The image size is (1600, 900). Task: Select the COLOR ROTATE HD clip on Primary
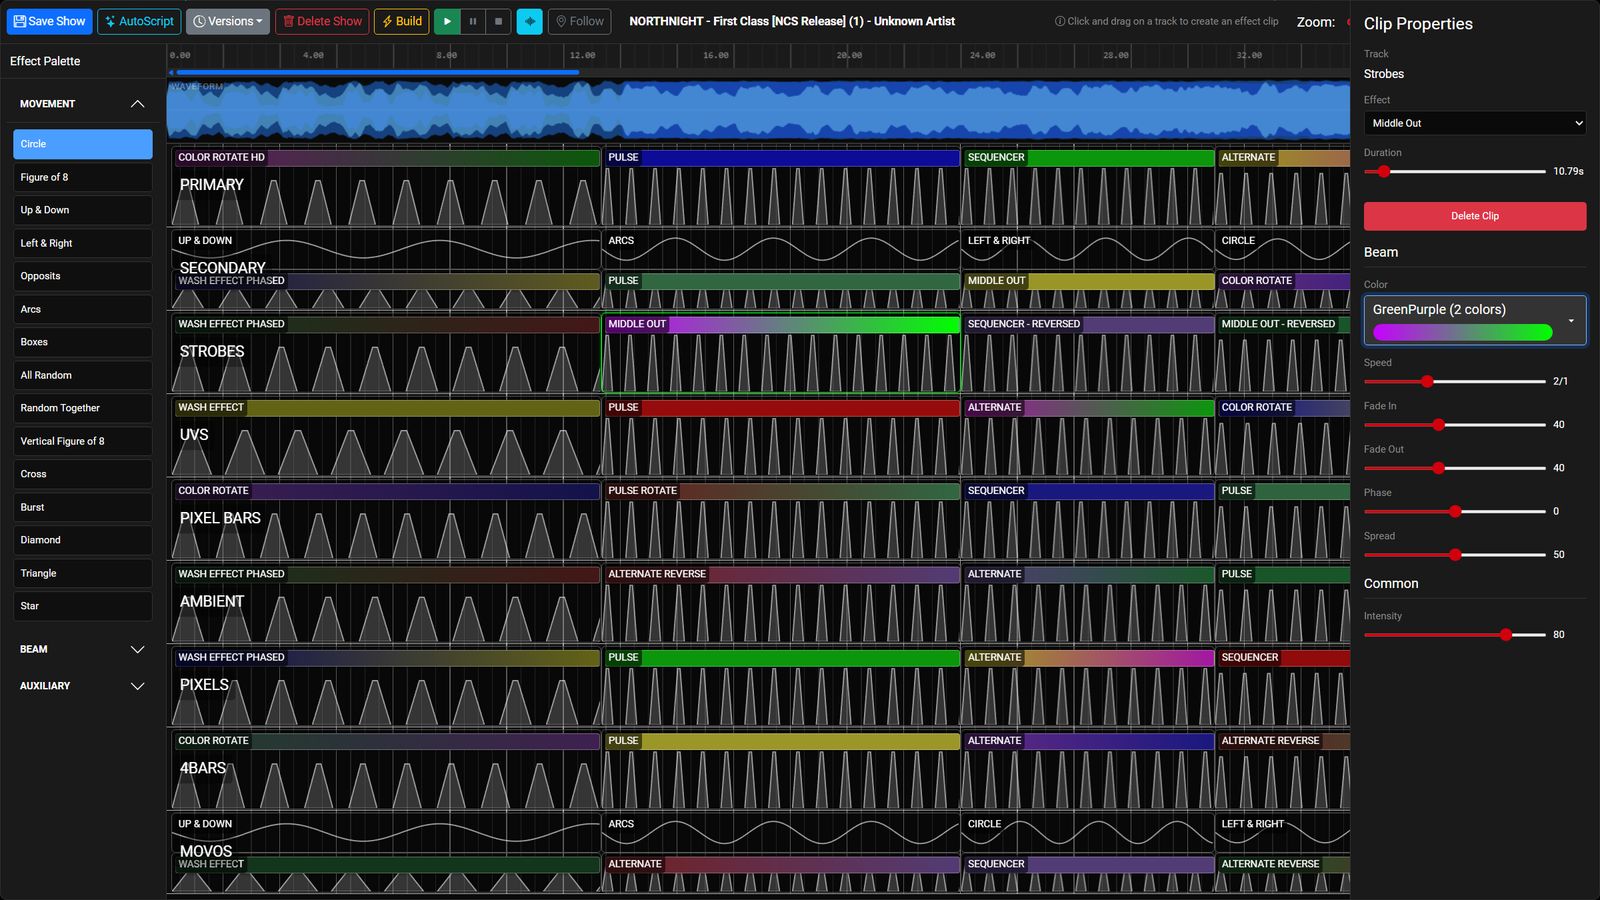(x=385, y=186)
